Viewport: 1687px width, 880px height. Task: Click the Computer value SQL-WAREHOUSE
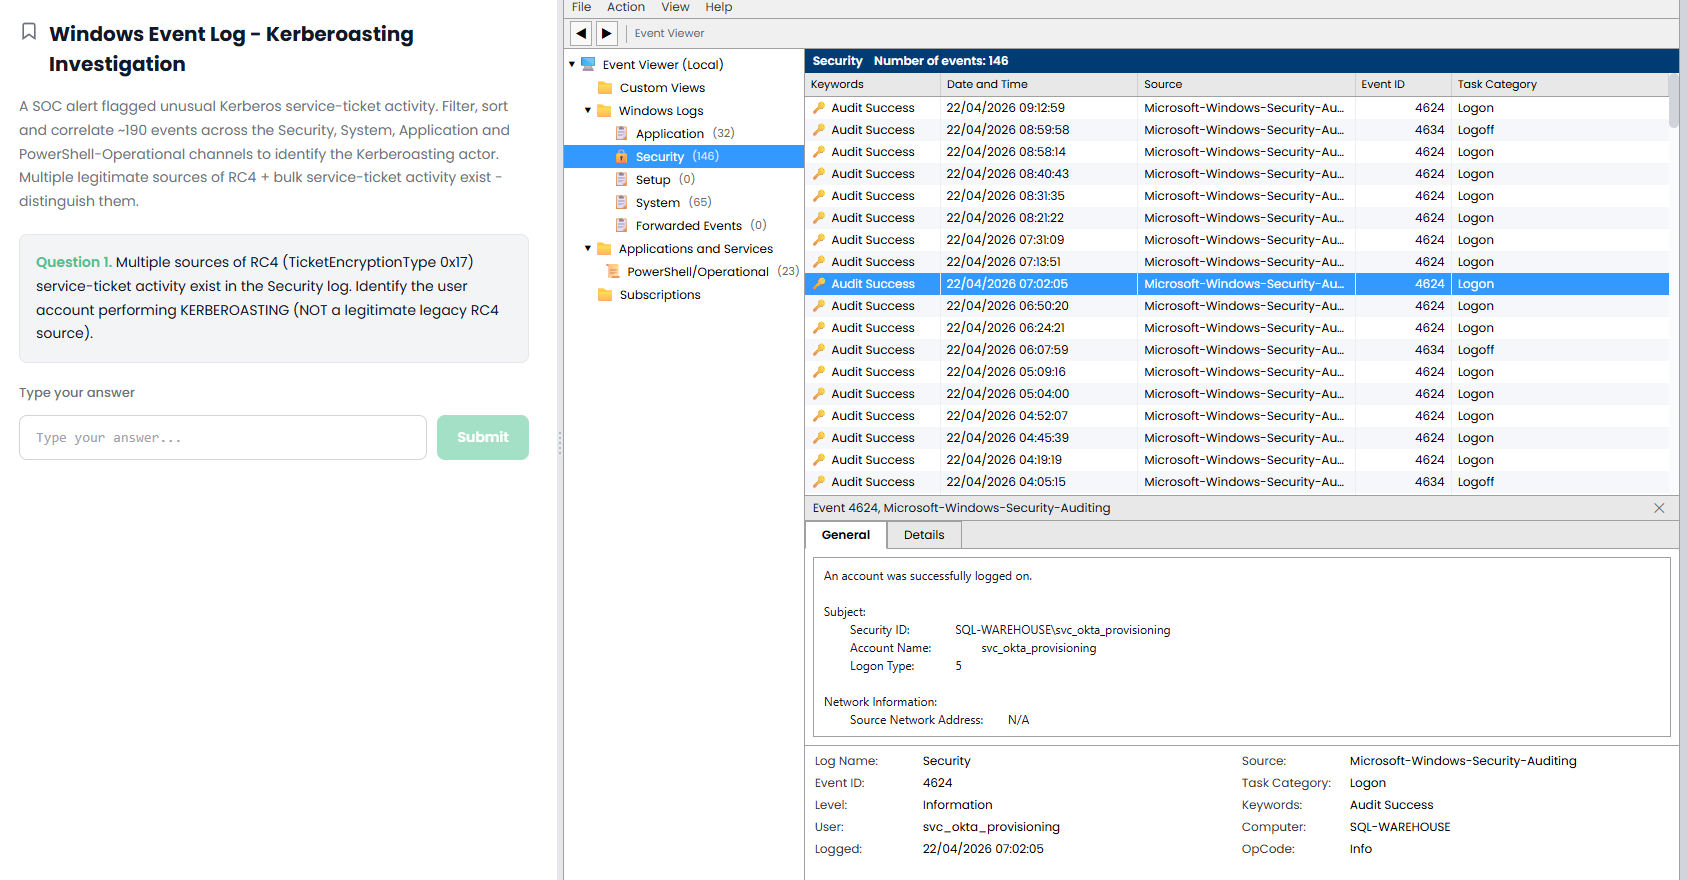[1400, 827]
